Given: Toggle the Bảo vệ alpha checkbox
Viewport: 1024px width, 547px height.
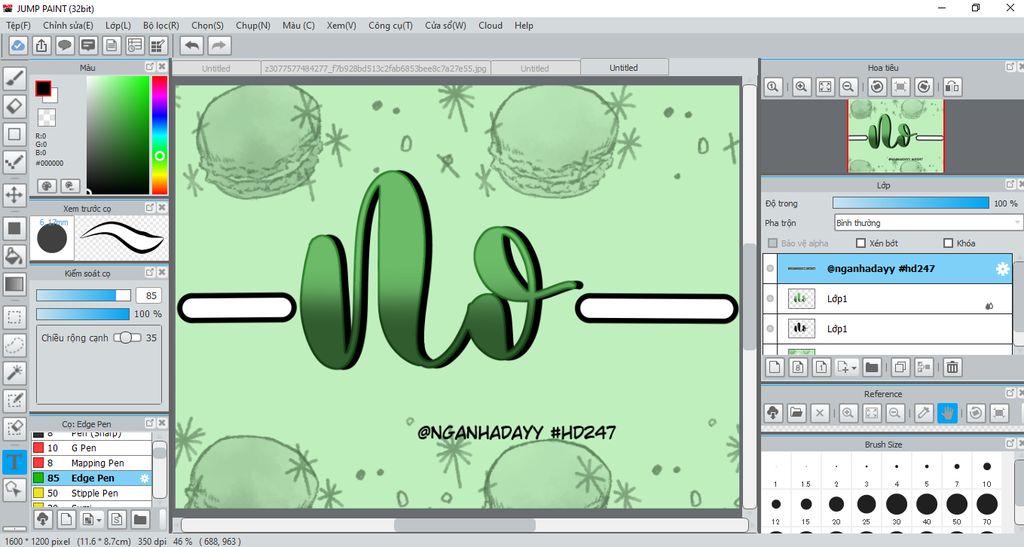Looking at the screenshot, I should (773, 243).
